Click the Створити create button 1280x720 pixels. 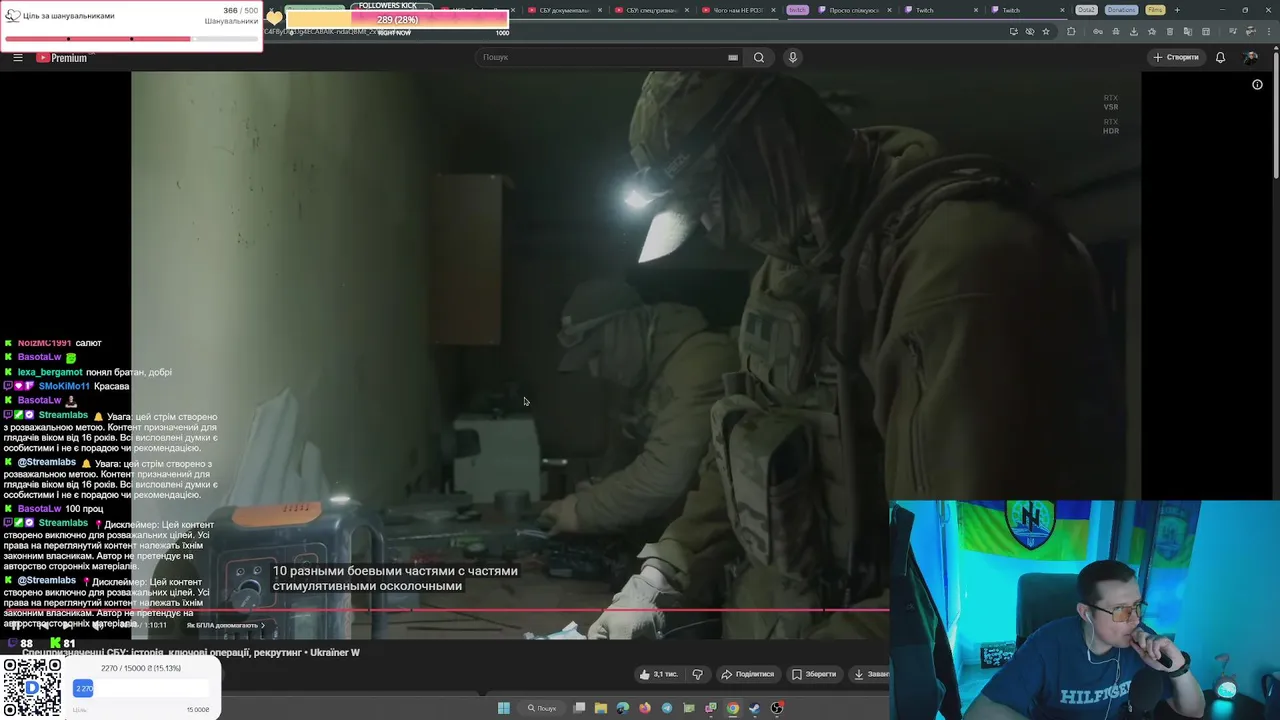[x=1176, y=57]
